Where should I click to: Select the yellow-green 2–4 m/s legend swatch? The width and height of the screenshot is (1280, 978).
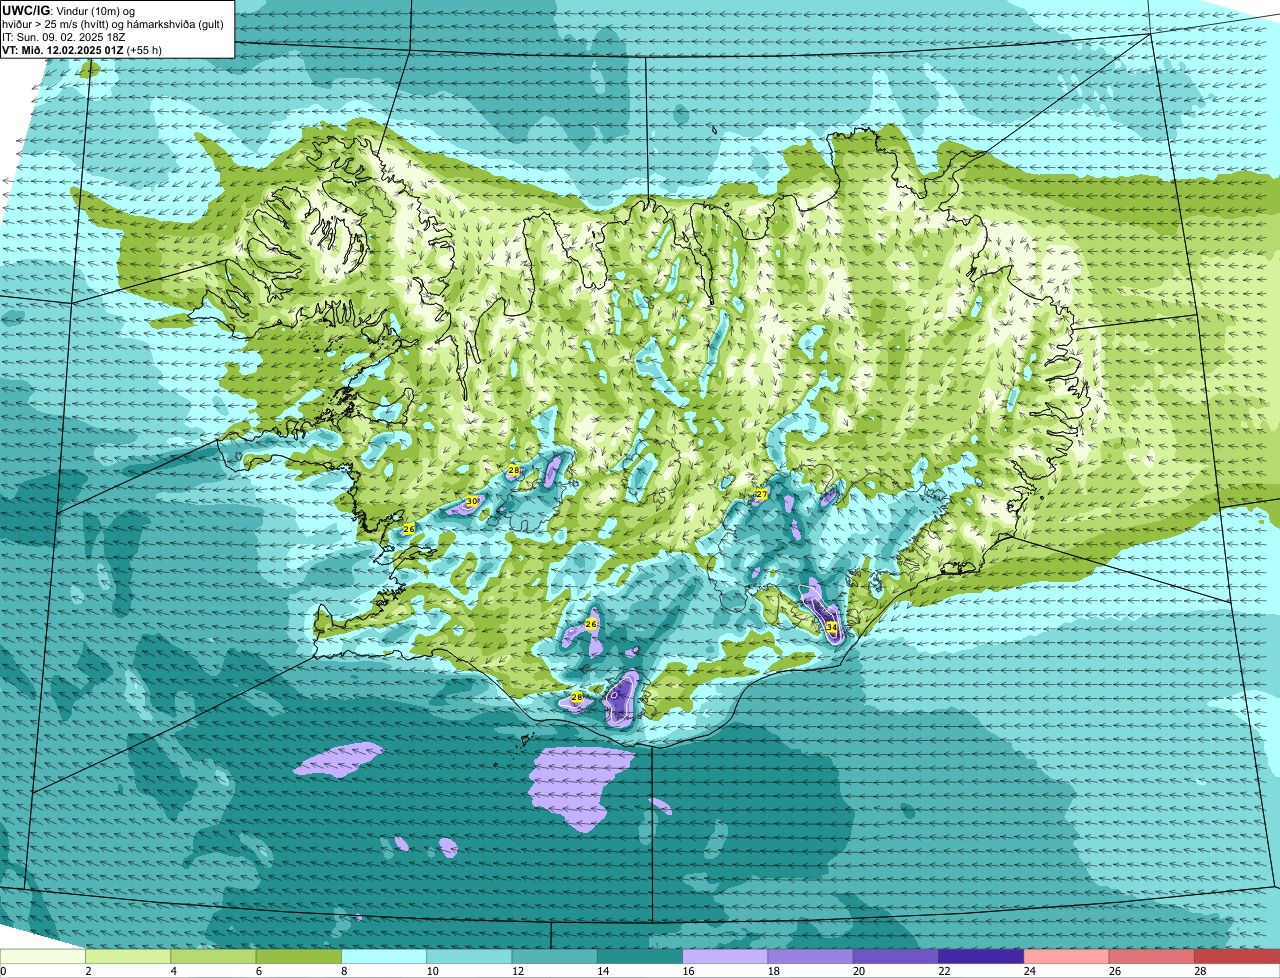click(128, 956)
